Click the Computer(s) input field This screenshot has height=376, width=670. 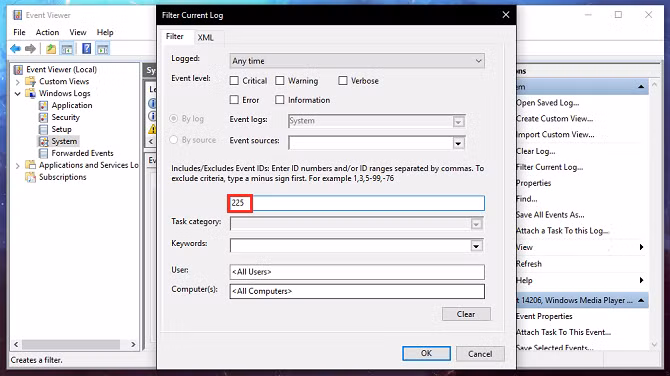point(357,291)
